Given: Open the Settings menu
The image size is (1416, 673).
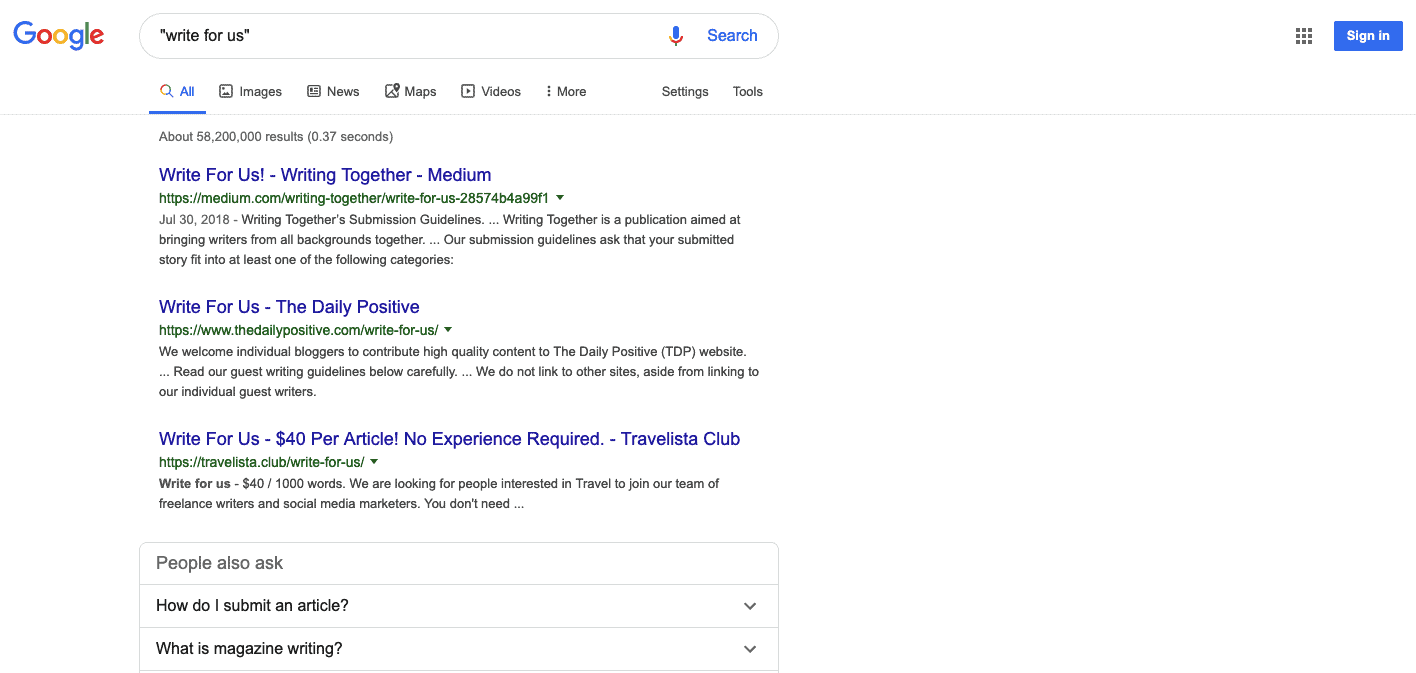Looking at the screenshot, I should [684, 91].
